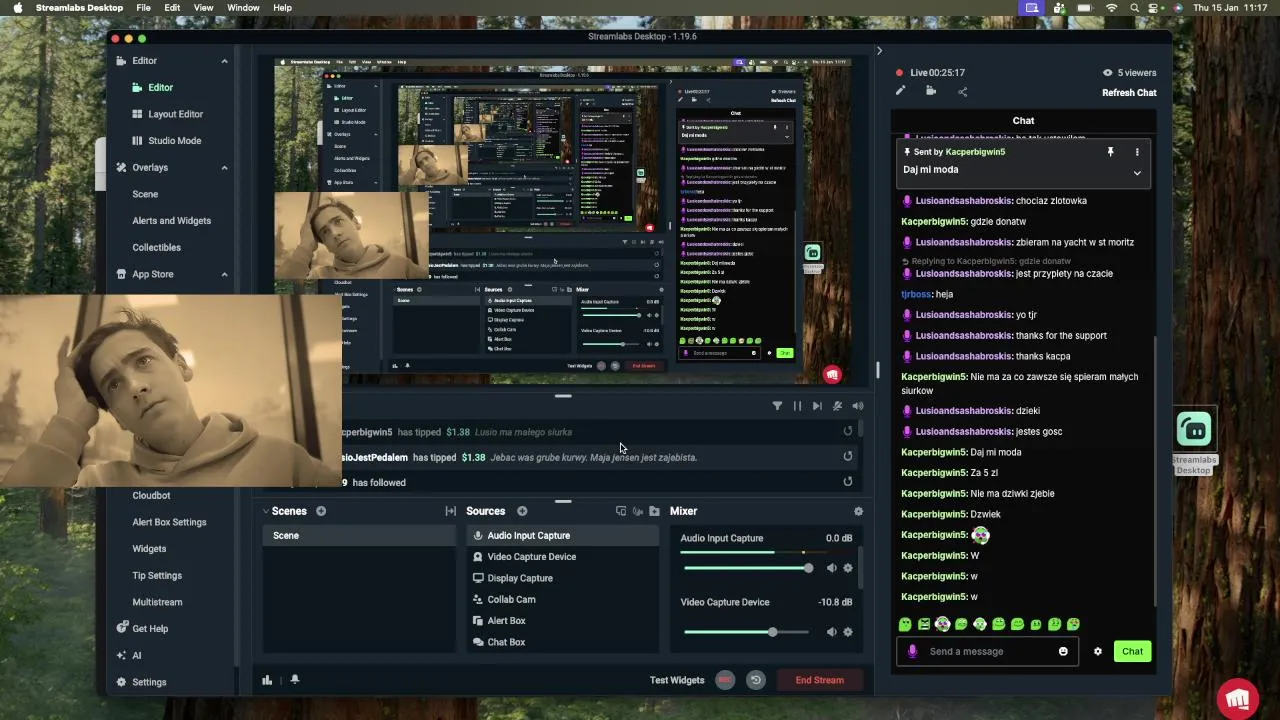Open notifications bell icon in footer
Screen dimensions: 1280x720
(295, 680)
